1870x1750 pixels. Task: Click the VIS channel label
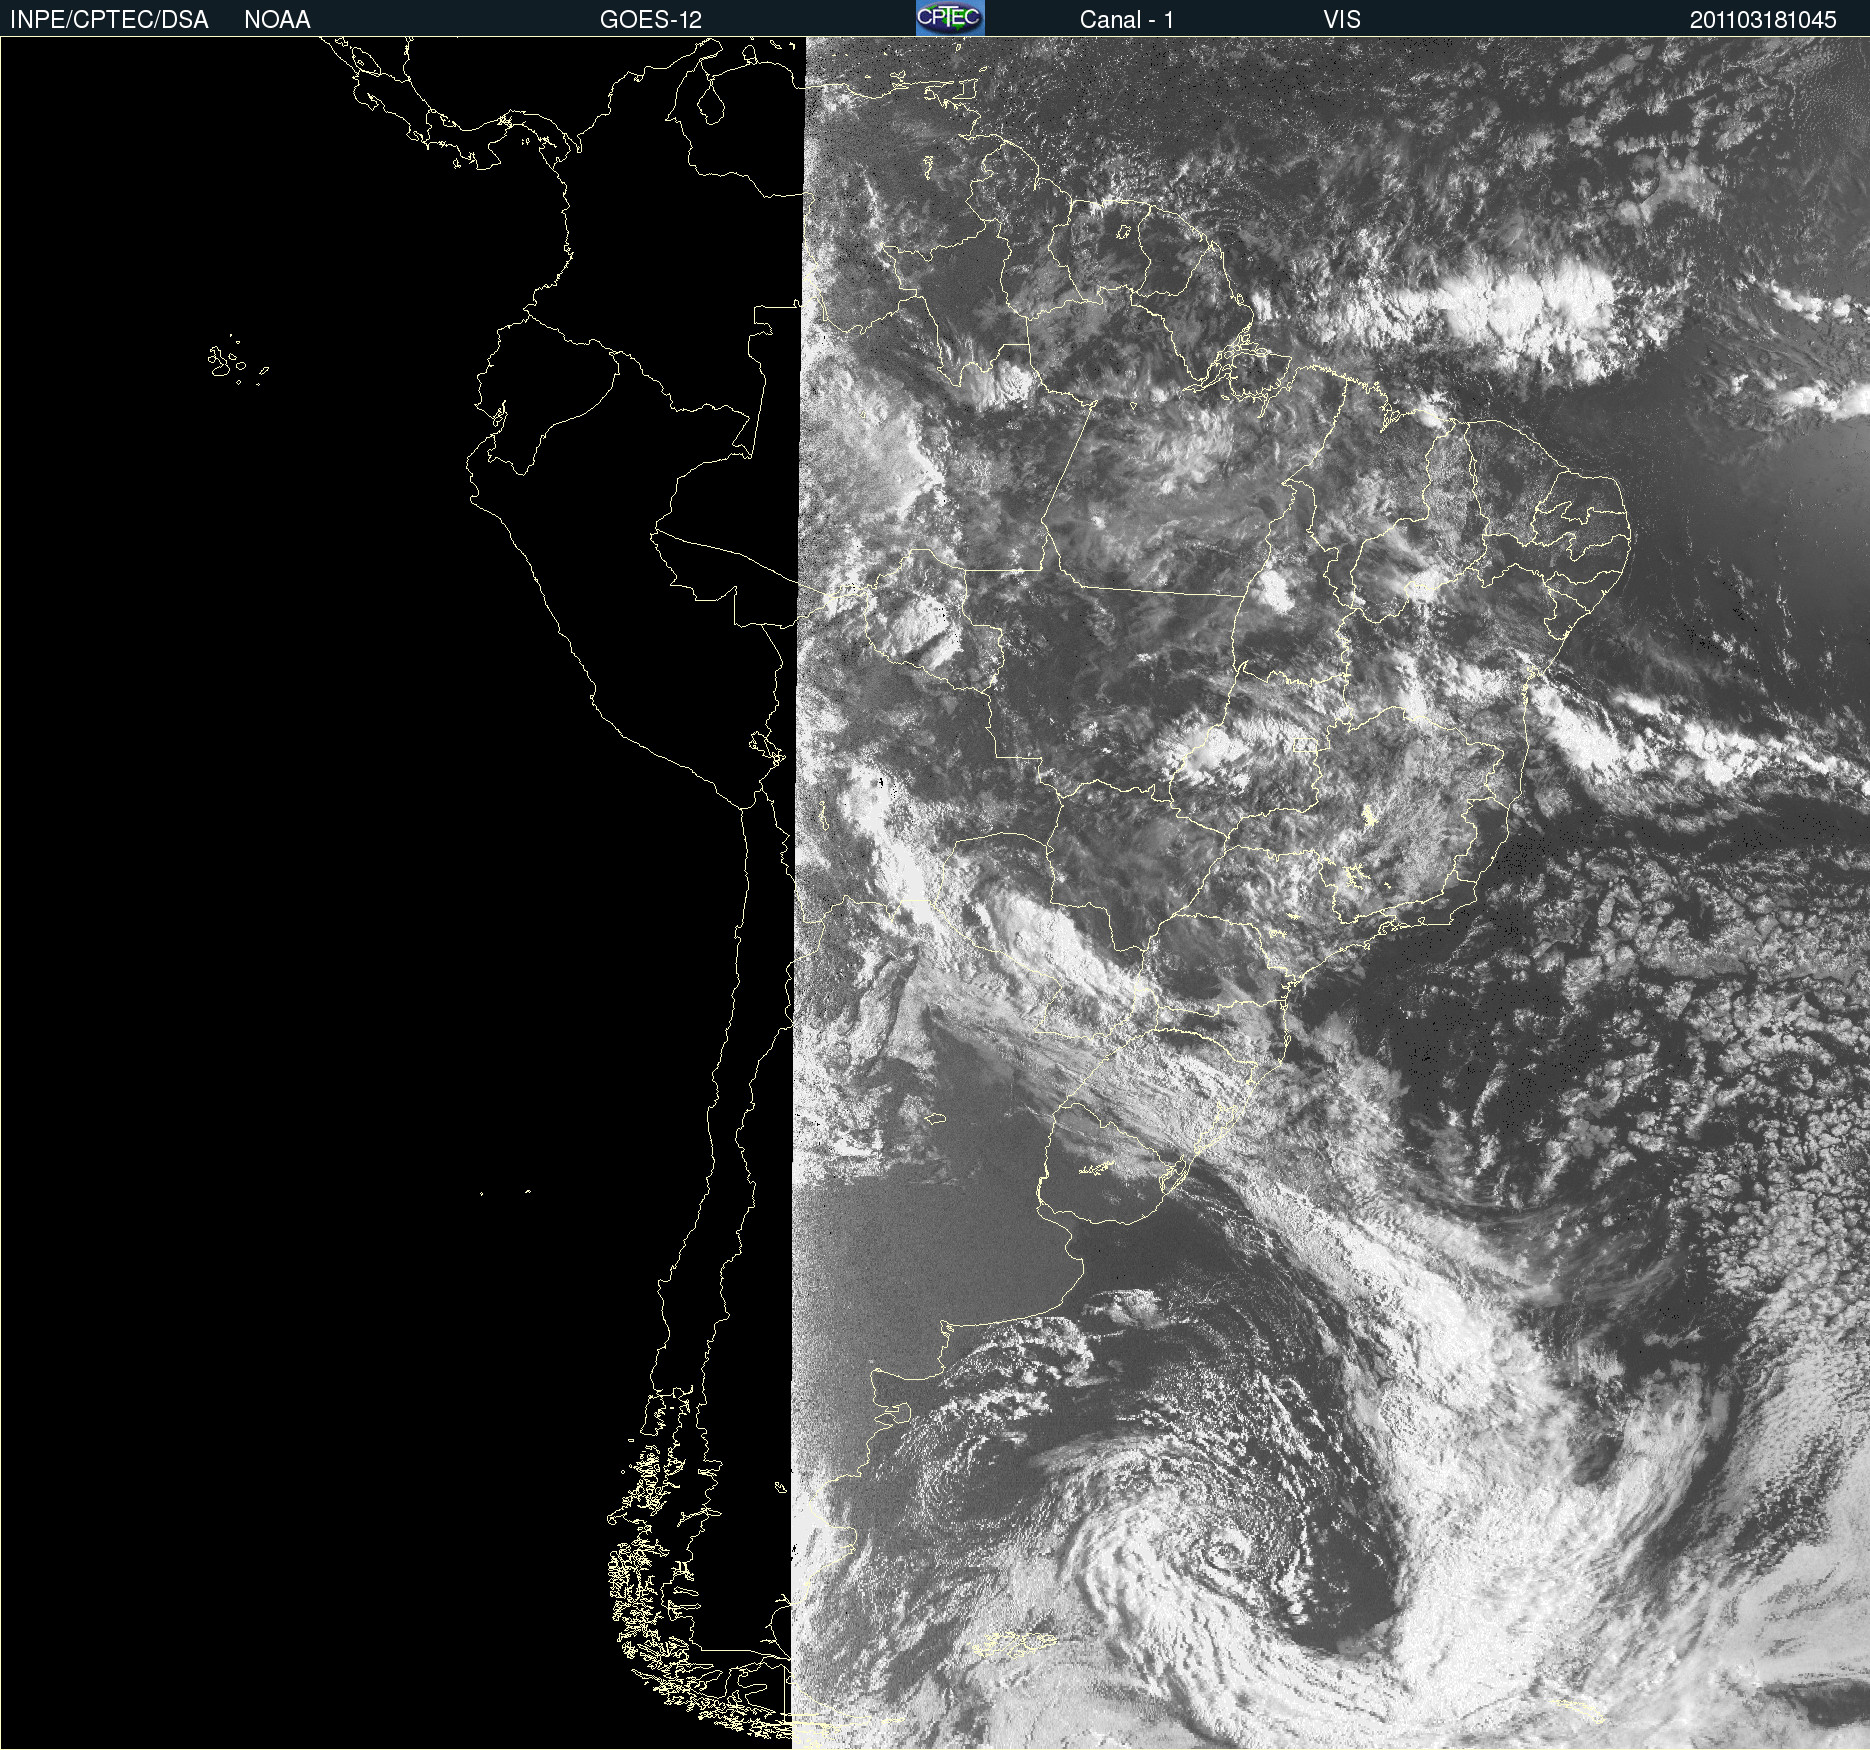(x=1342, y=20)
